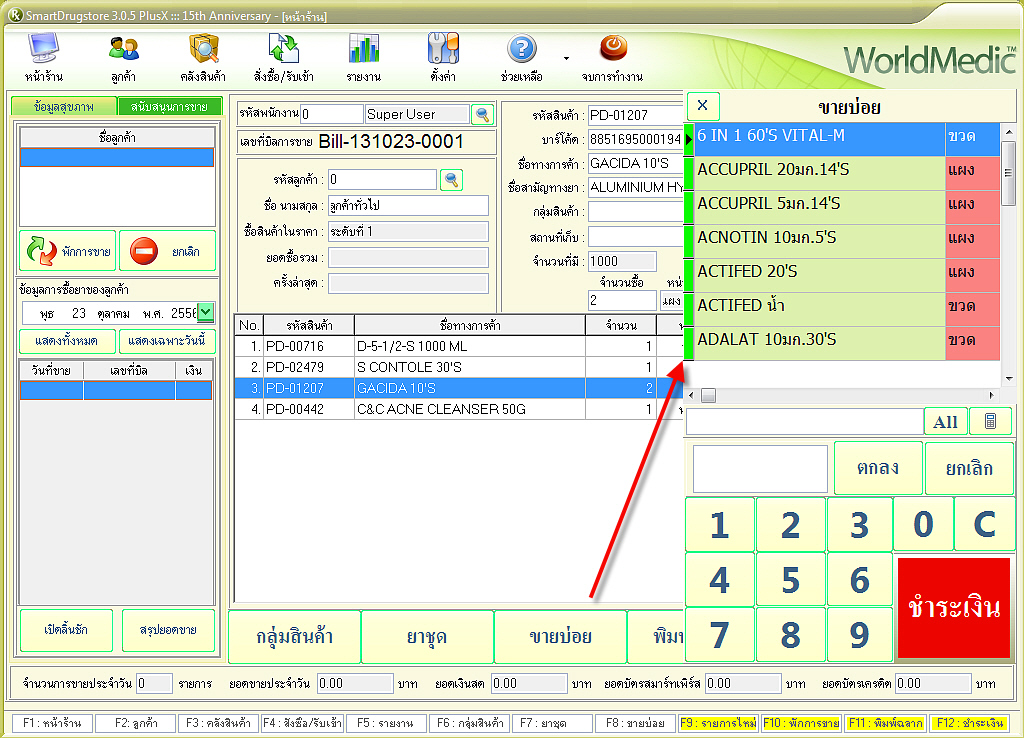Image resolution: width=1024 pixels, height=738 pixels.
Task: Click the วันที่ขาย column header
Action: [51, 371]
